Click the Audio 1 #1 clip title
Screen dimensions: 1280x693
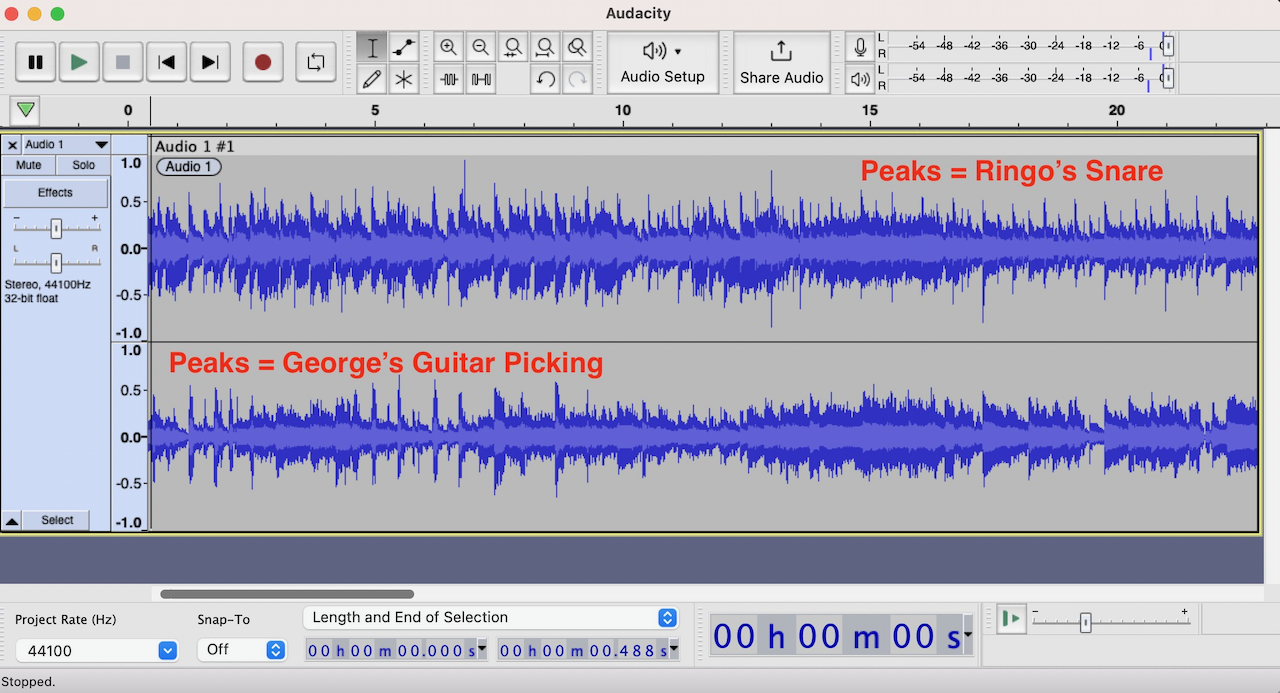tap(194, 146)
